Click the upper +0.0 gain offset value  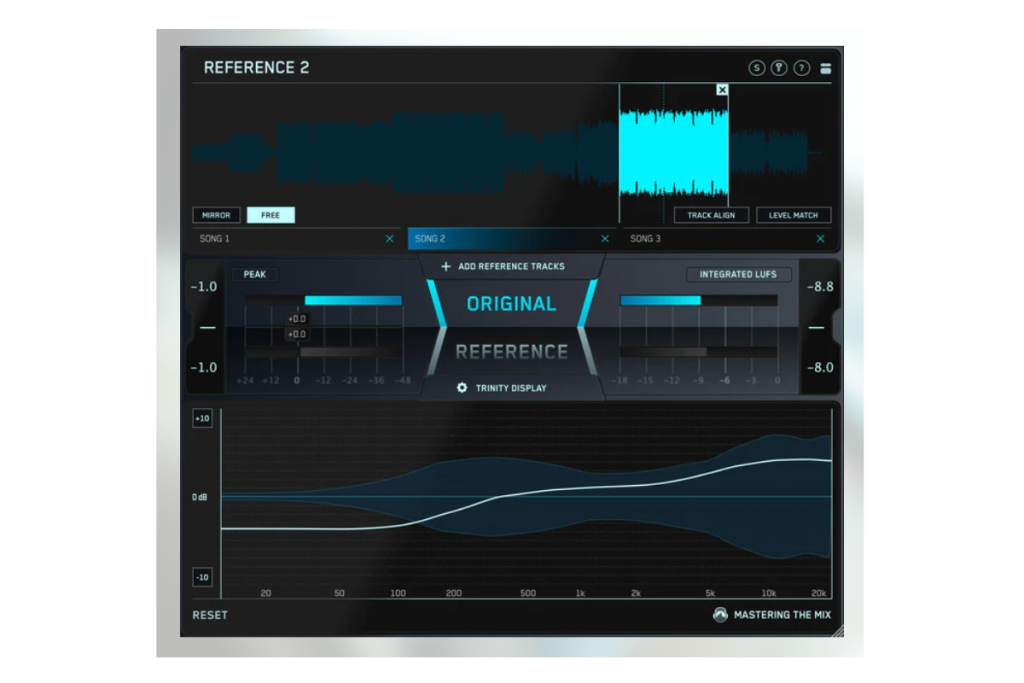(296, 319)
